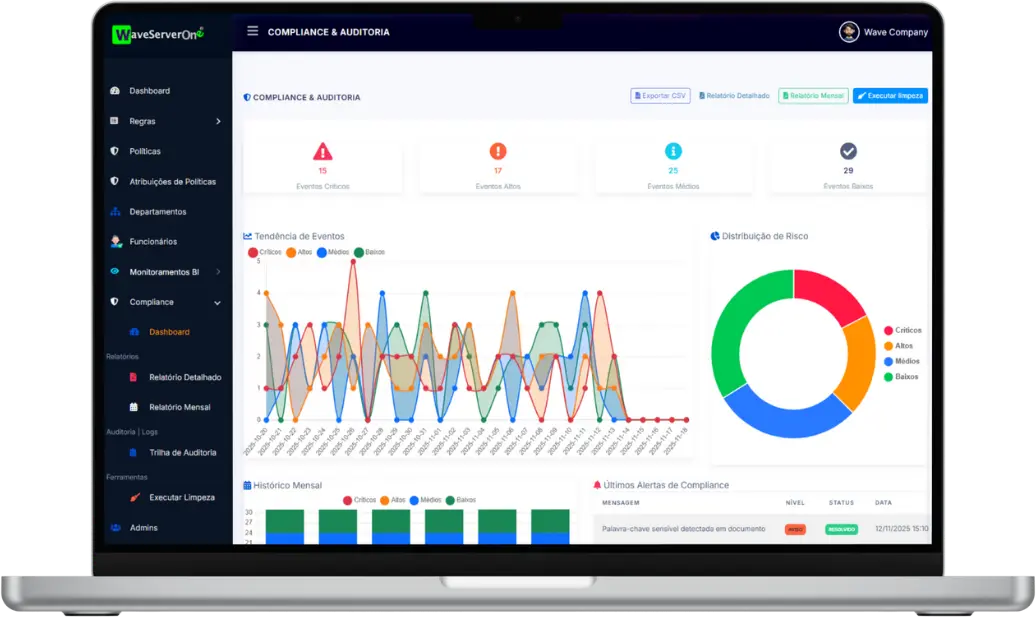
Task: Click the Exportar CSV button
Action: point(660,96)
